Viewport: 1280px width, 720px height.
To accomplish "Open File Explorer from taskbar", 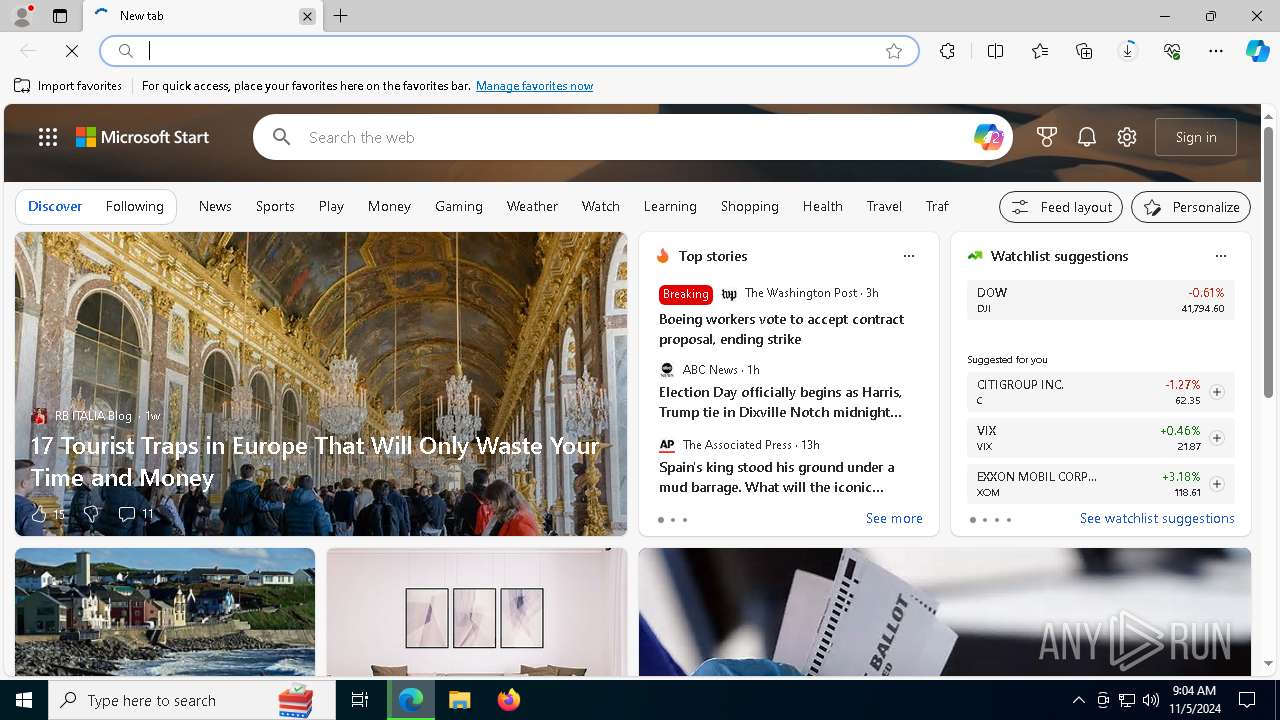I will [x=459, y=700].
